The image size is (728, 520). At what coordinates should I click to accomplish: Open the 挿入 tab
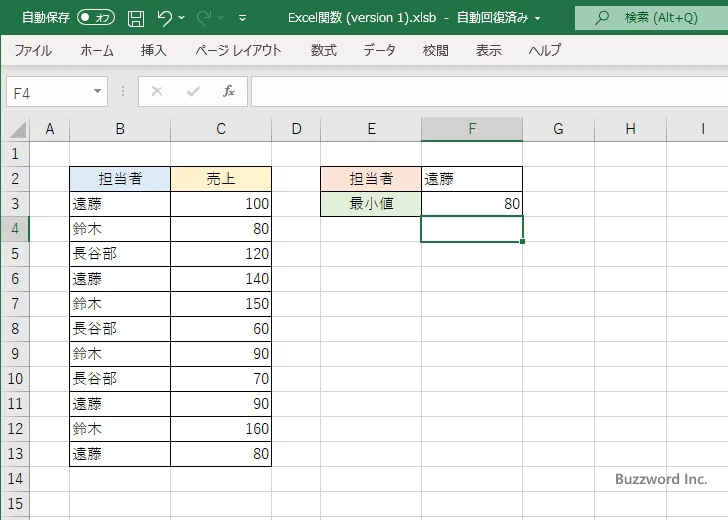[x=154, y=50]
